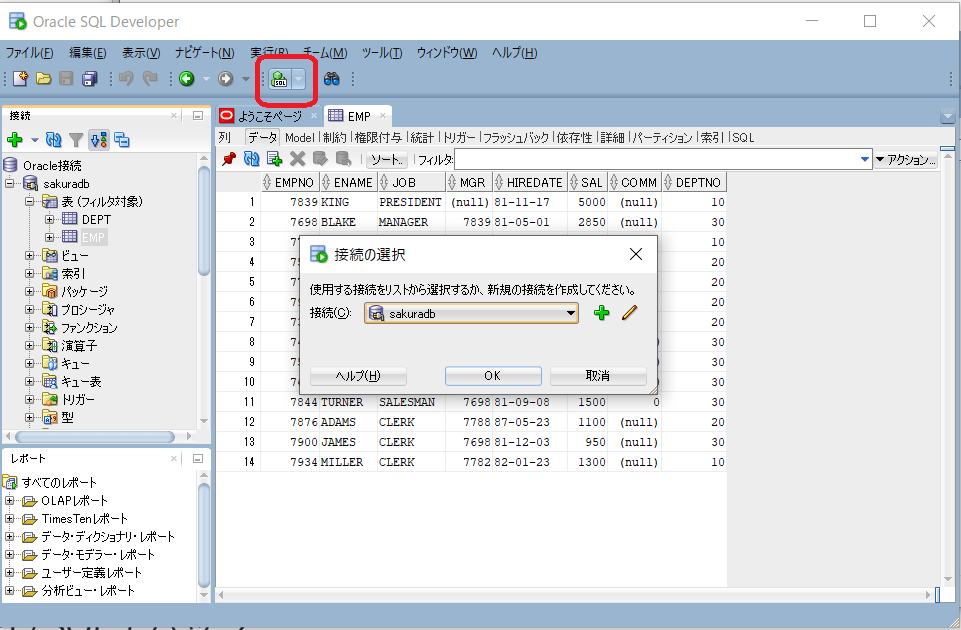Screen dimensions: 961x630
Task: Open the new connection dropdown arrow in Connections panel
Action: (34, 140)
